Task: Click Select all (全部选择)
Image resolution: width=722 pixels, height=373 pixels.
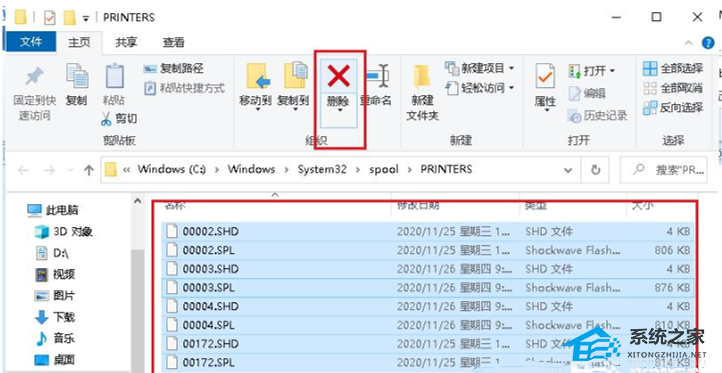Action: [x=673, y=69]
